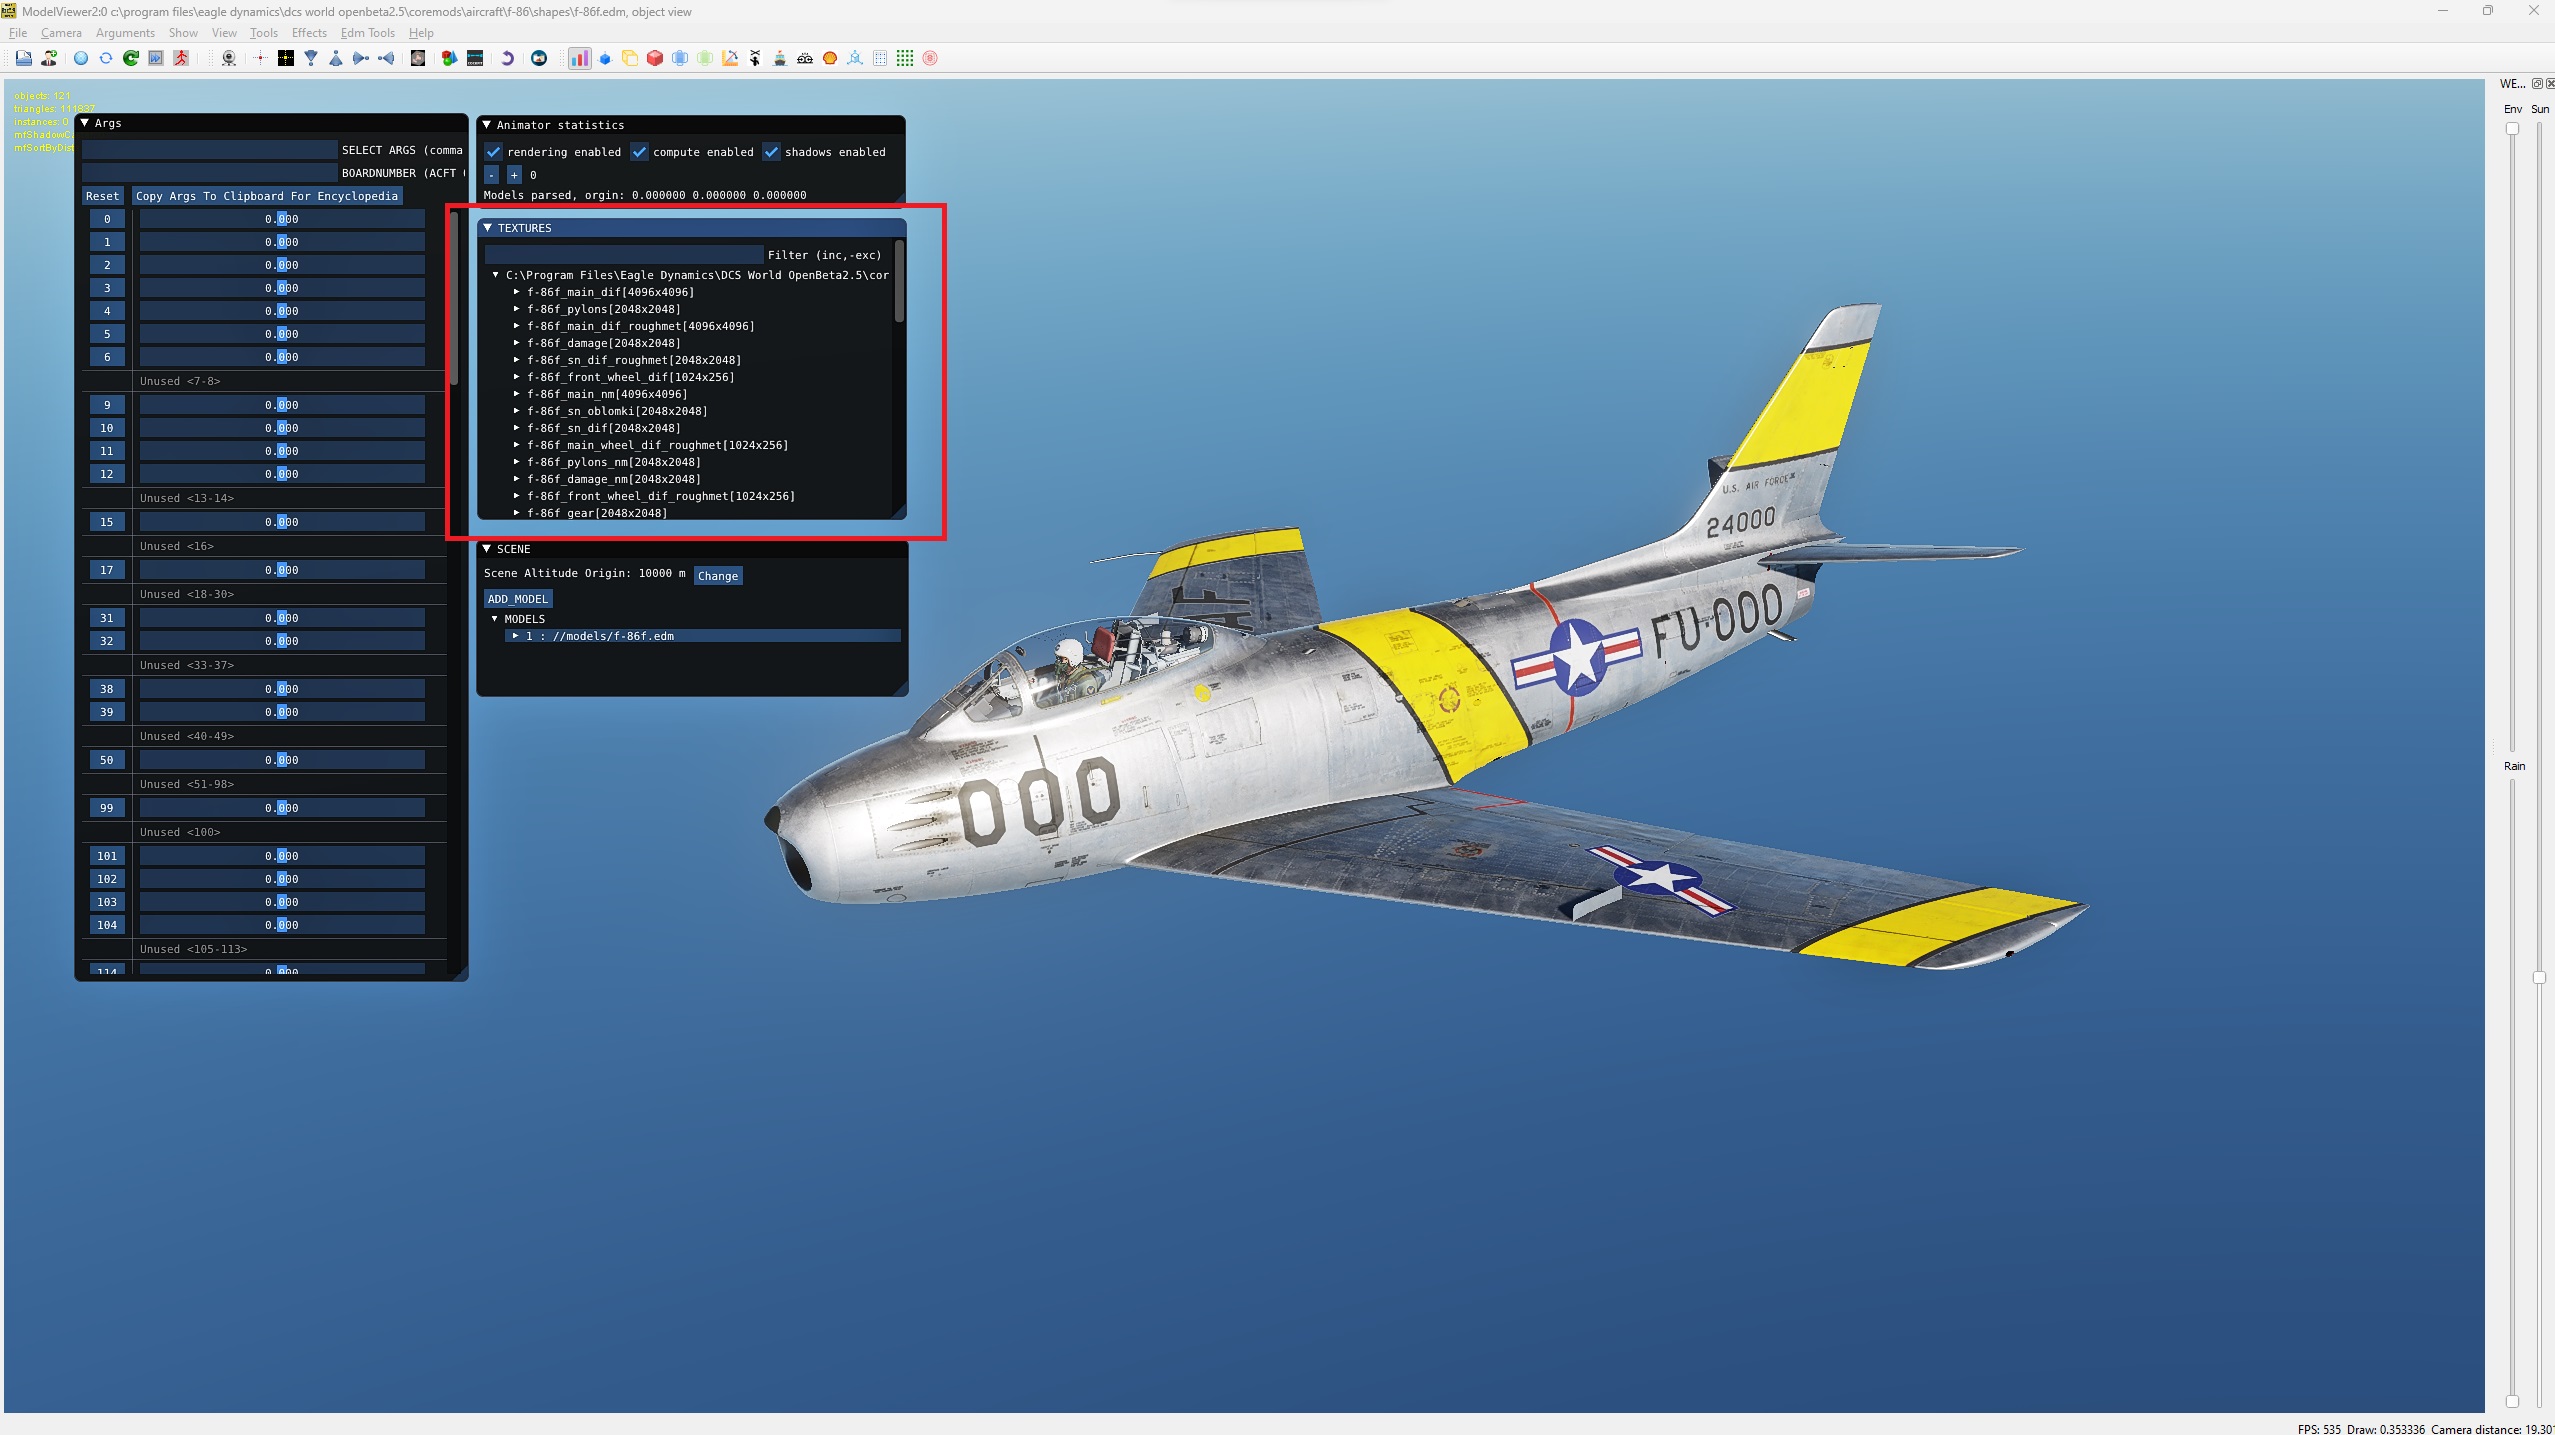Toggle the shadows enabled checkbox
The width and height of the screenshot is (2555, 1435).
coord(771,152)
